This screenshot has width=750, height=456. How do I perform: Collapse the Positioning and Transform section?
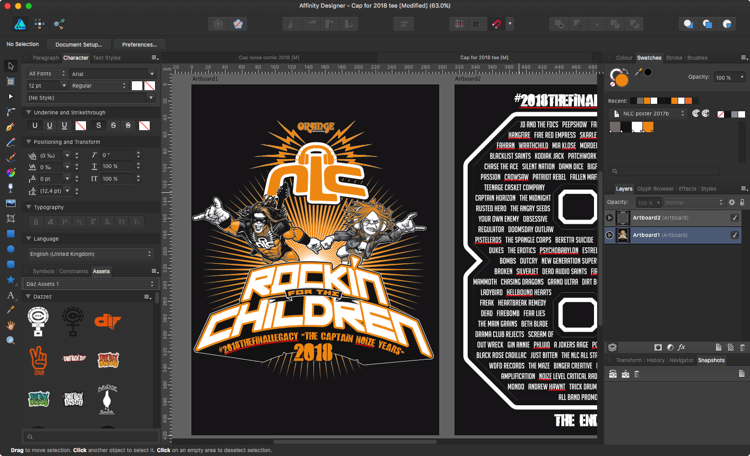click(29, 142)
